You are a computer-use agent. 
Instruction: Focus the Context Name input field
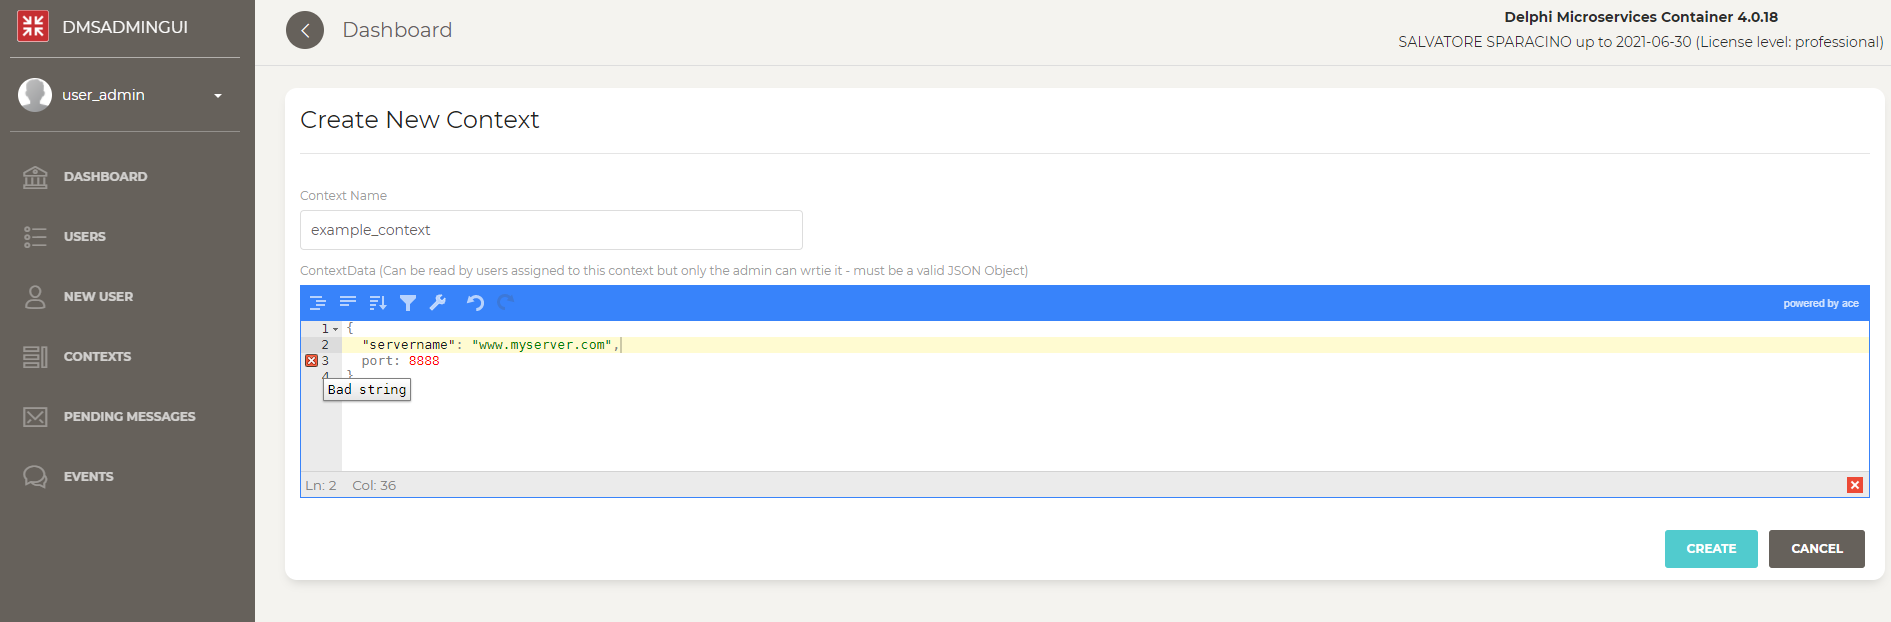click(551, 230)
